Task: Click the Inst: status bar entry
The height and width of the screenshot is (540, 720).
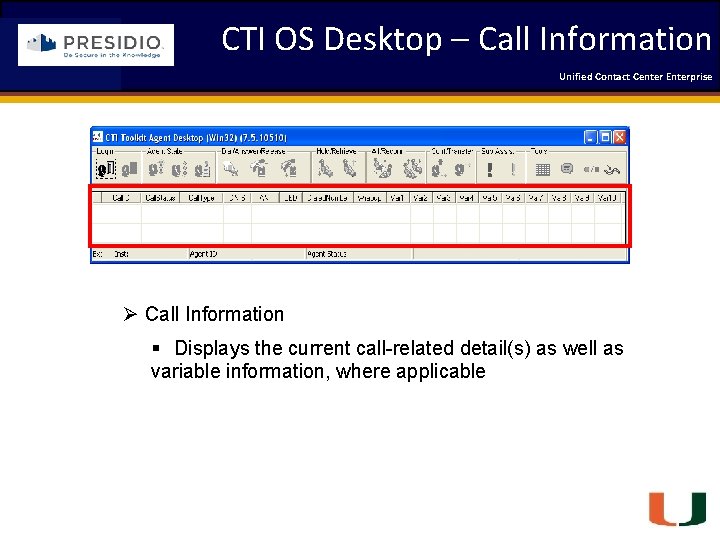Action: tap(121, 254)
